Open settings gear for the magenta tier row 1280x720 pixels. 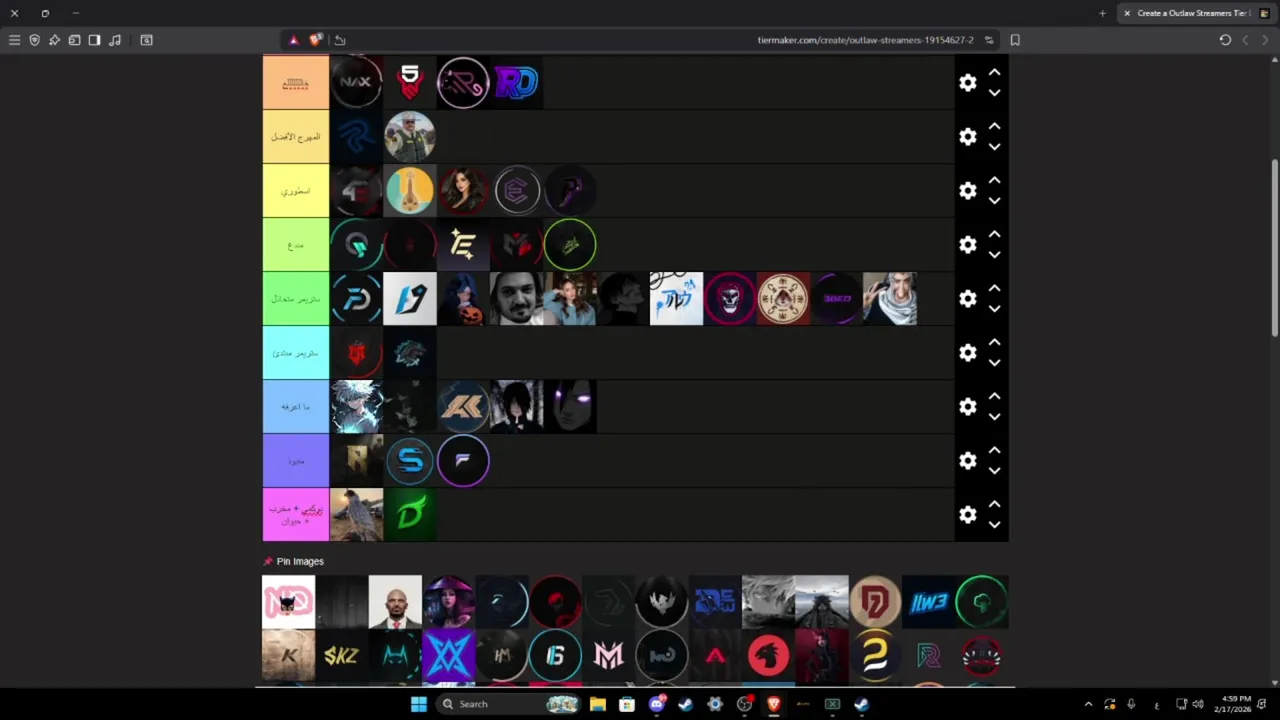click(967, 515)
